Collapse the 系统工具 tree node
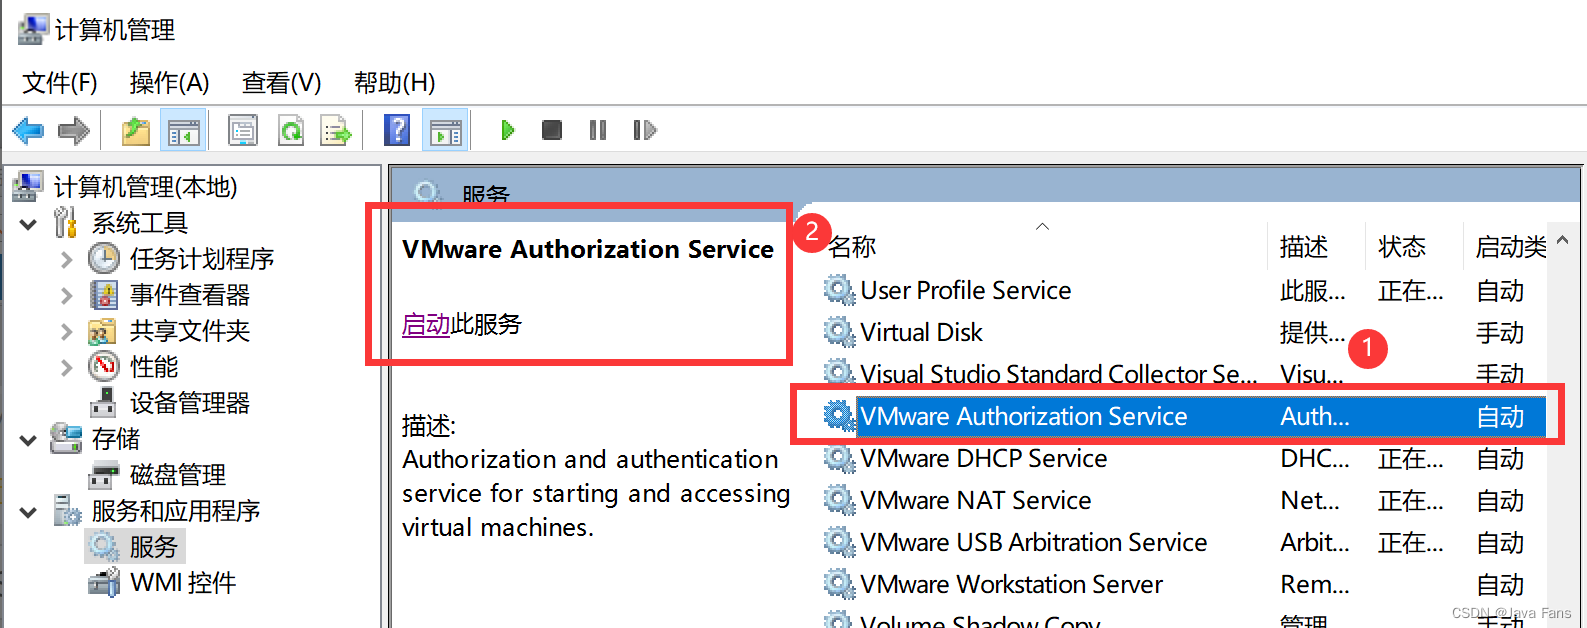 pos(29,224)
